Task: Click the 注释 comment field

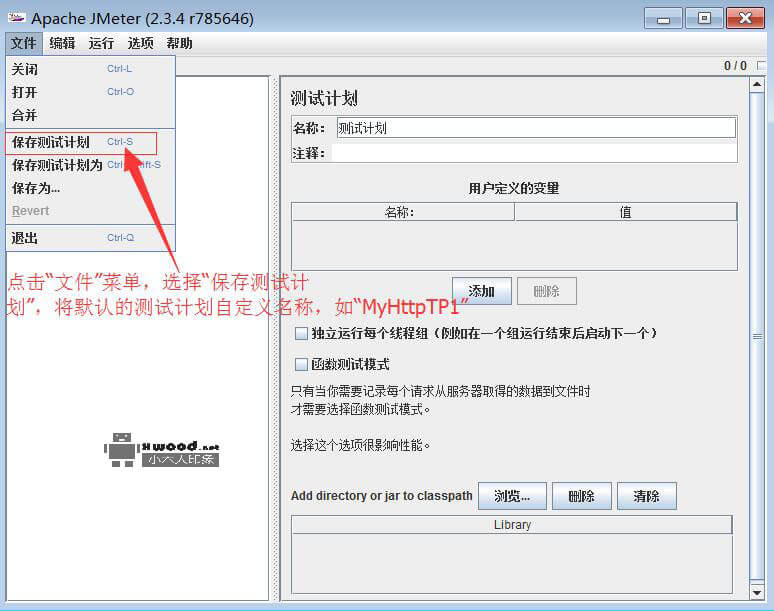Action: 534,153
